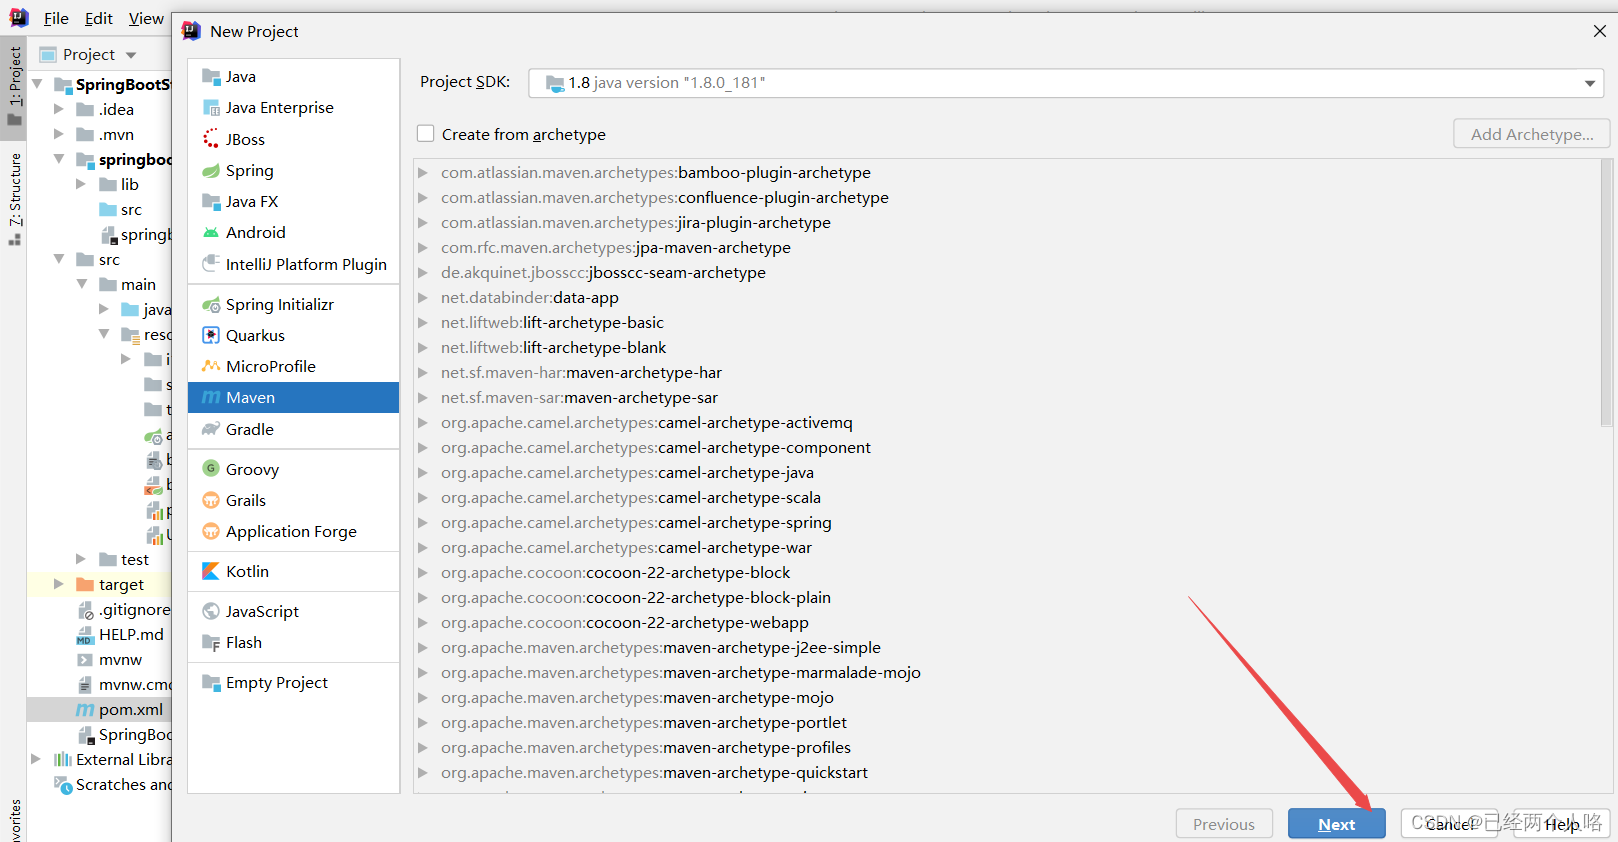Open the Edit menu
Image resolution: width=1618 pixels, height=842 pixels.
[x=99, y=18]
